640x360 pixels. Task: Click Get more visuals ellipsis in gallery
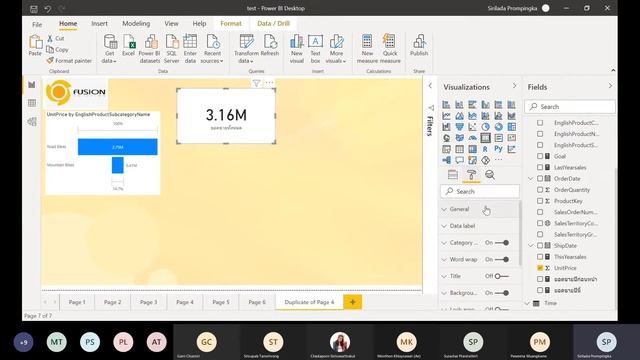498,160
